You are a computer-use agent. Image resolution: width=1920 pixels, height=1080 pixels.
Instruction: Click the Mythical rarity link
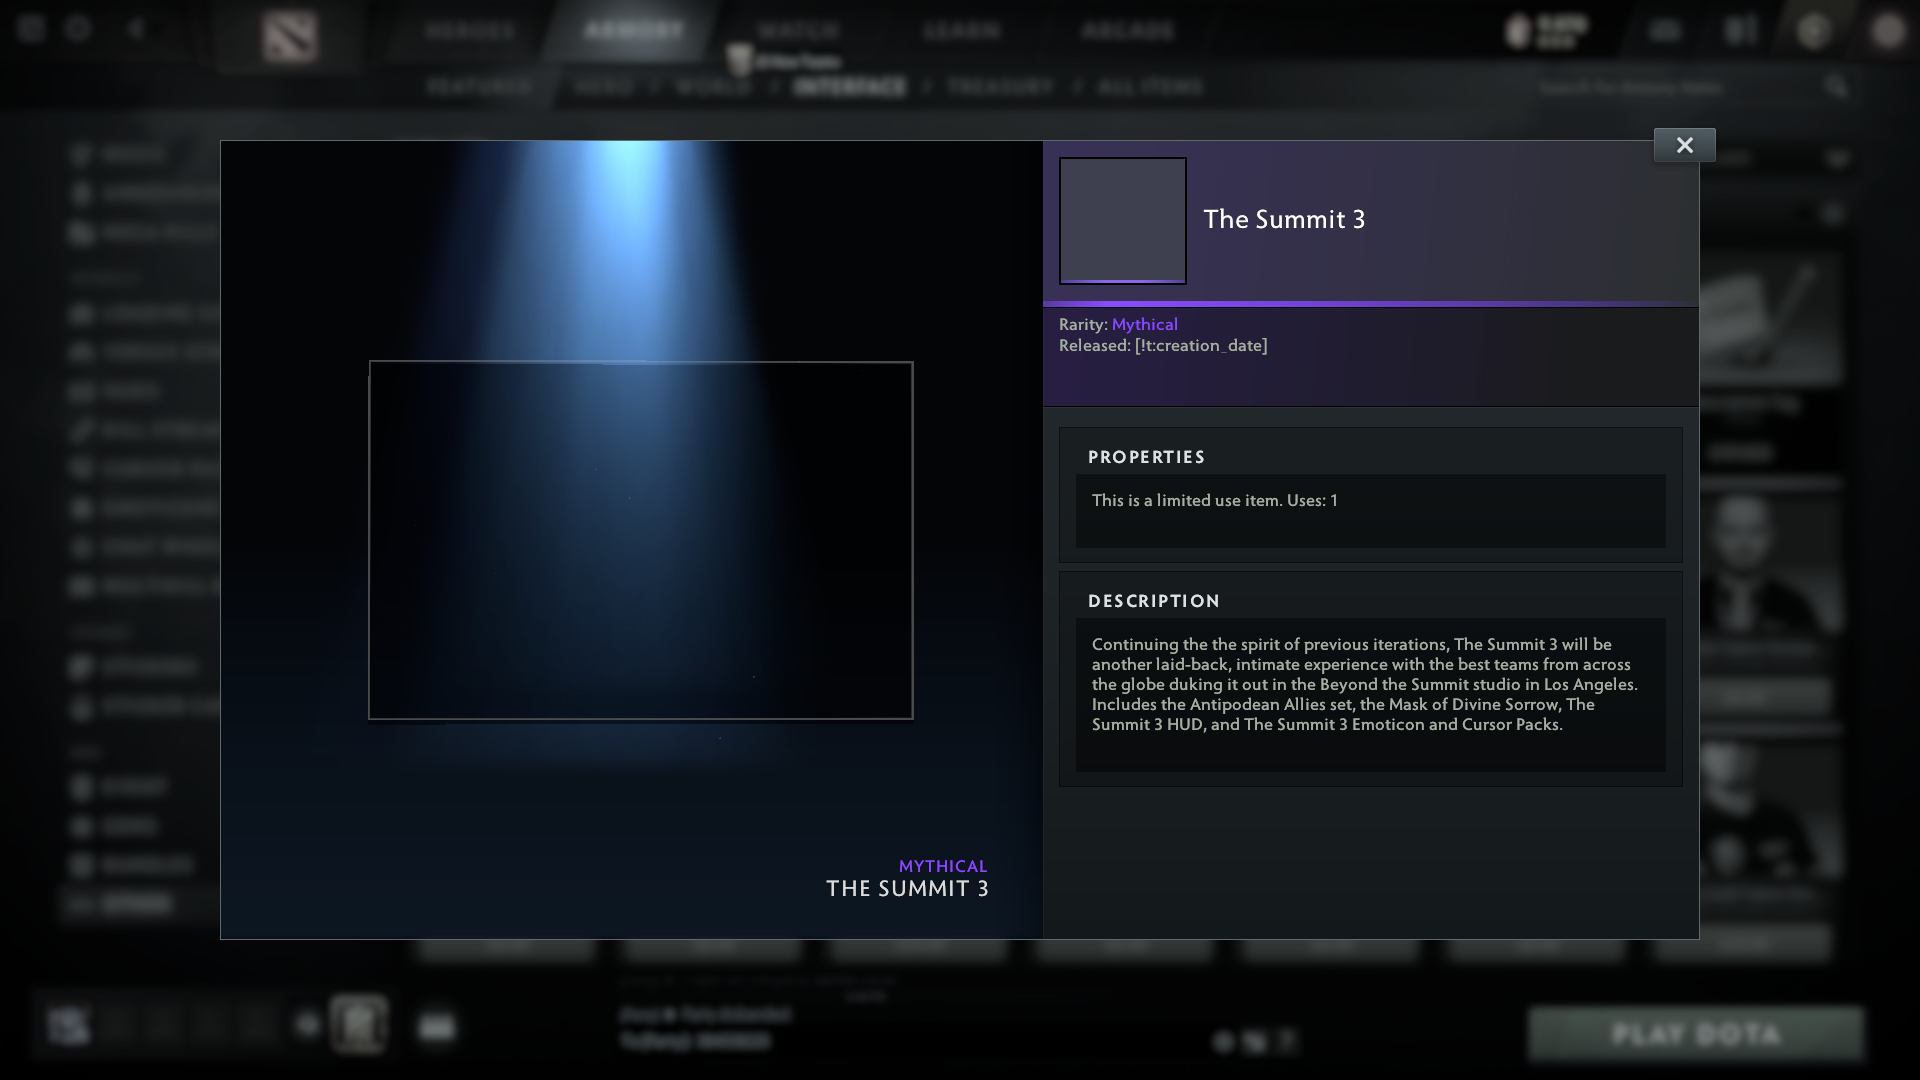[1145, 324]
